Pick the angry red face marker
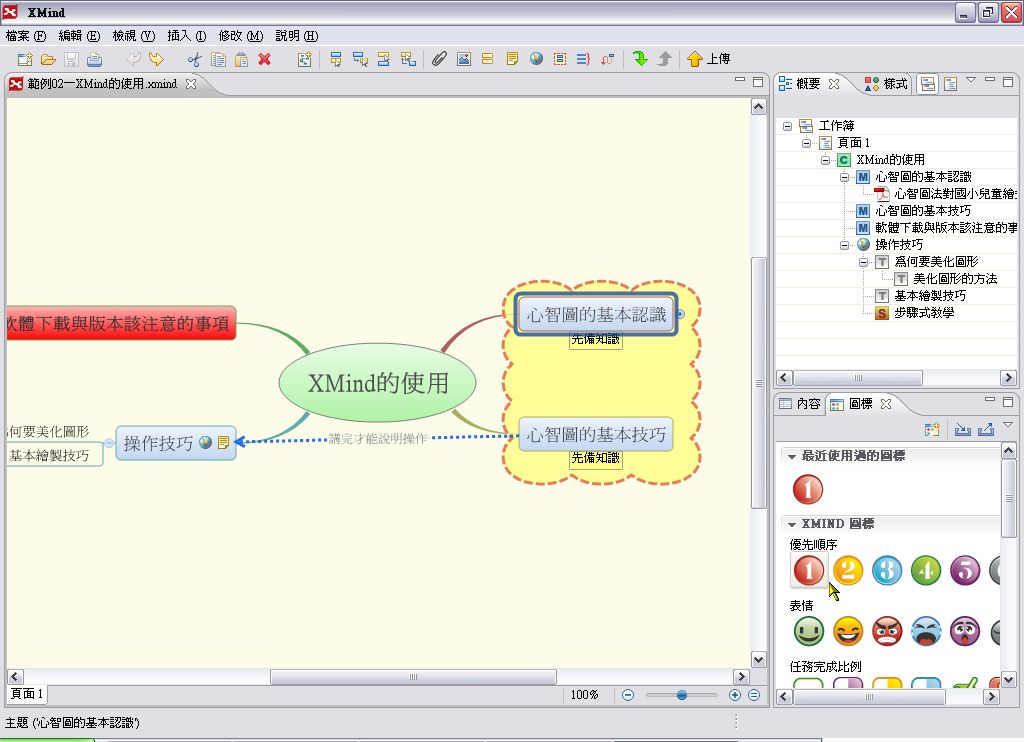Screen dimensions: 1024x742 click(887, 631)
